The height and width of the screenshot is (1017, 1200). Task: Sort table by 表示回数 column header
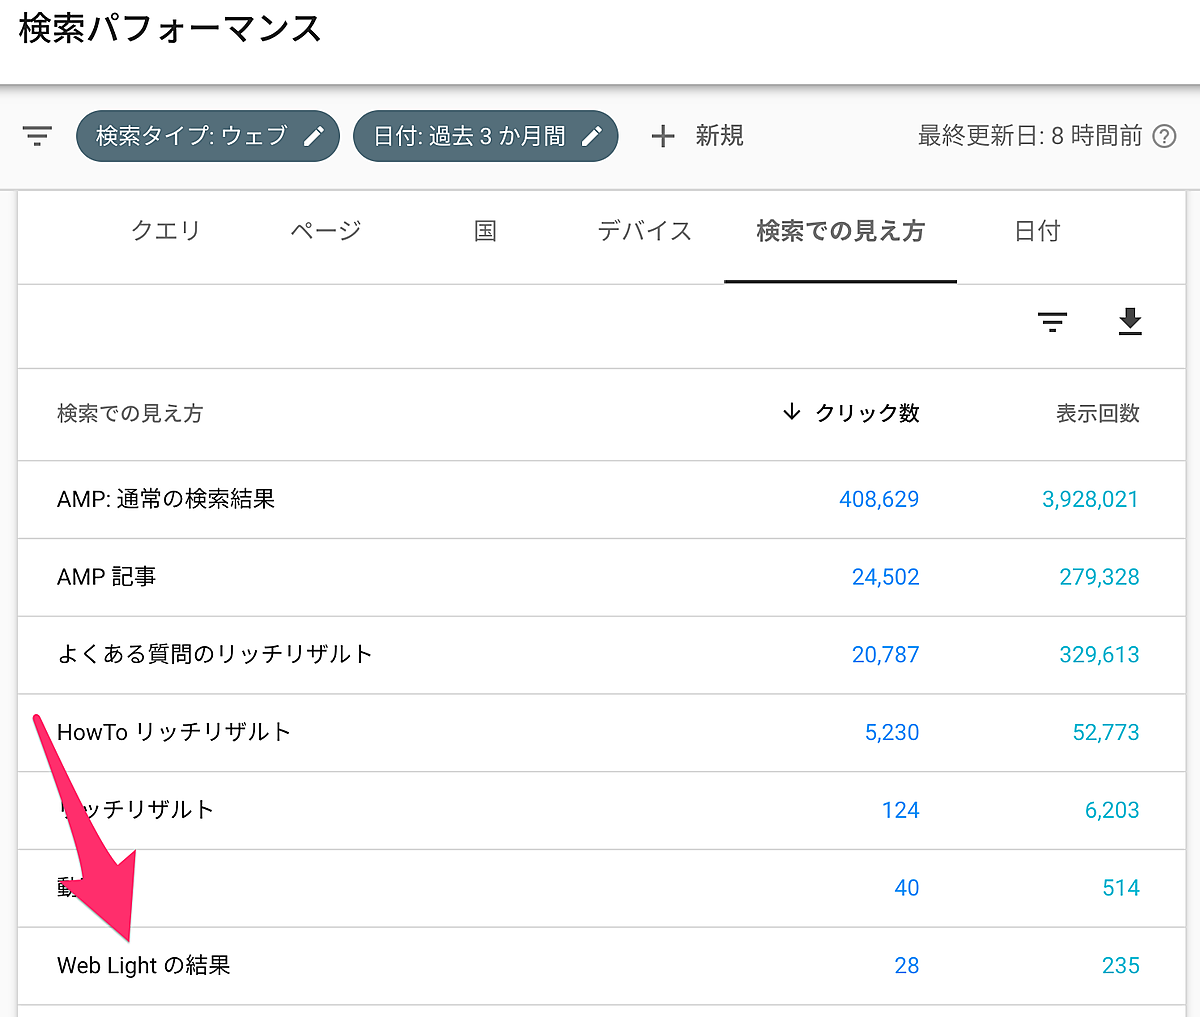[x=1097, y=413]
